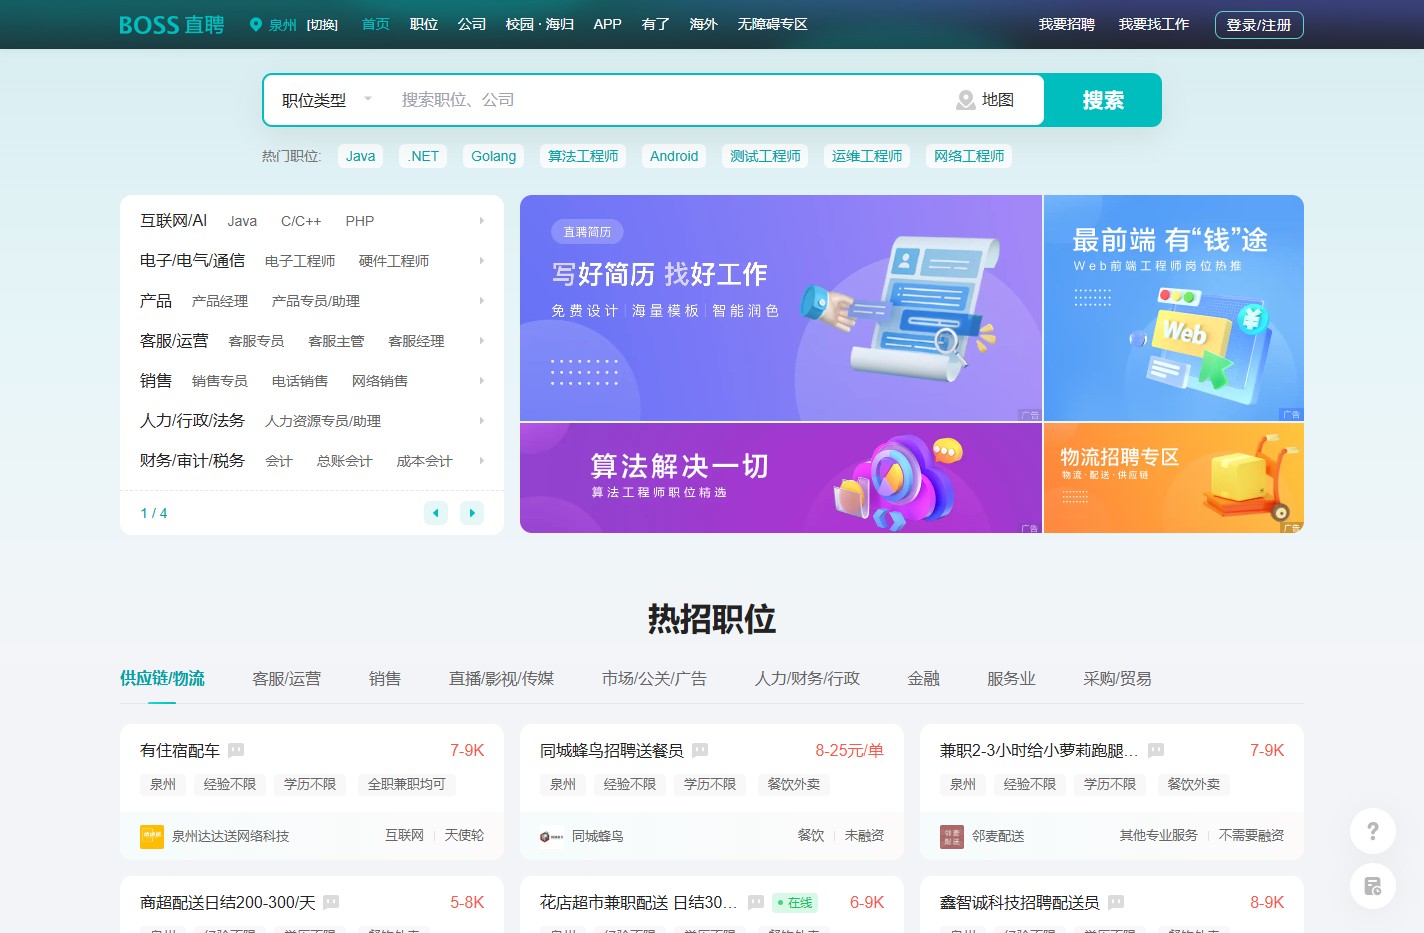Image resolution: width=1424 pixels, height=933 pixels.
Task: Click the 登录/注册 button
Action: point(1259,25)
